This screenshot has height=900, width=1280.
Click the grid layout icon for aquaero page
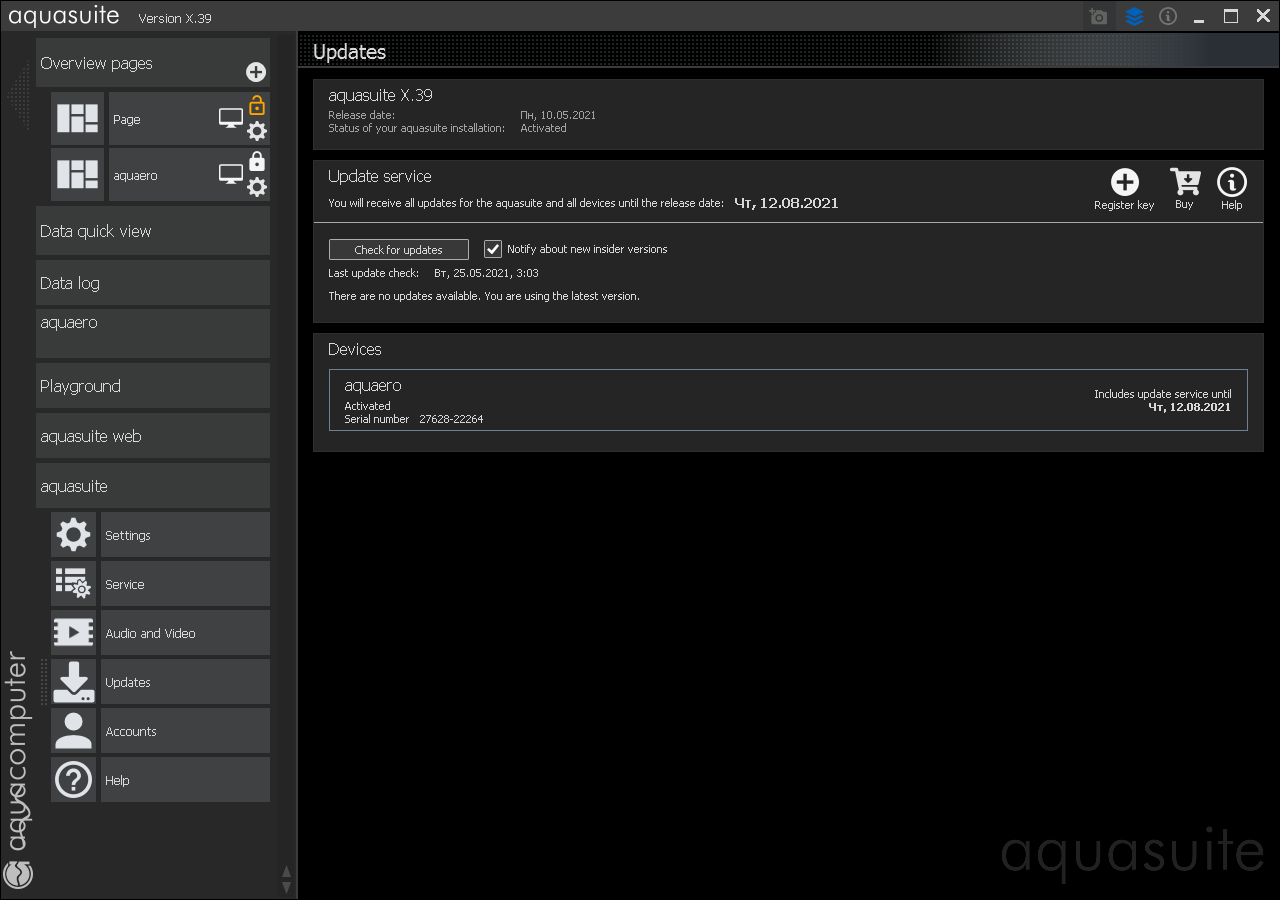point(77,175)
